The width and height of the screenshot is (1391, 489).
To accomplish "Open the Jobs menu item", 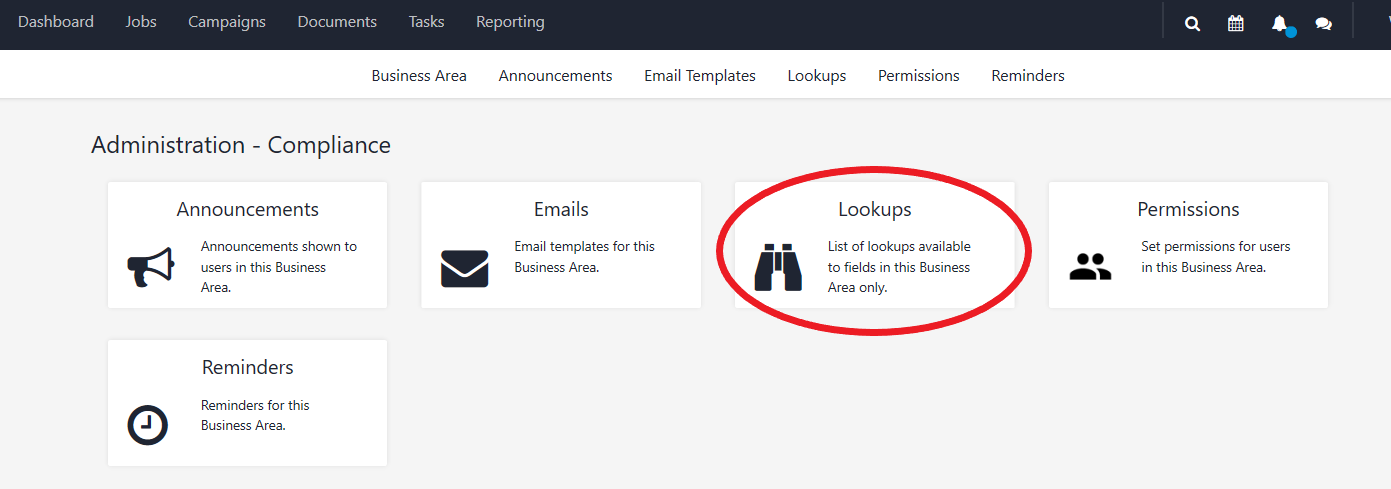I will 141,22.
